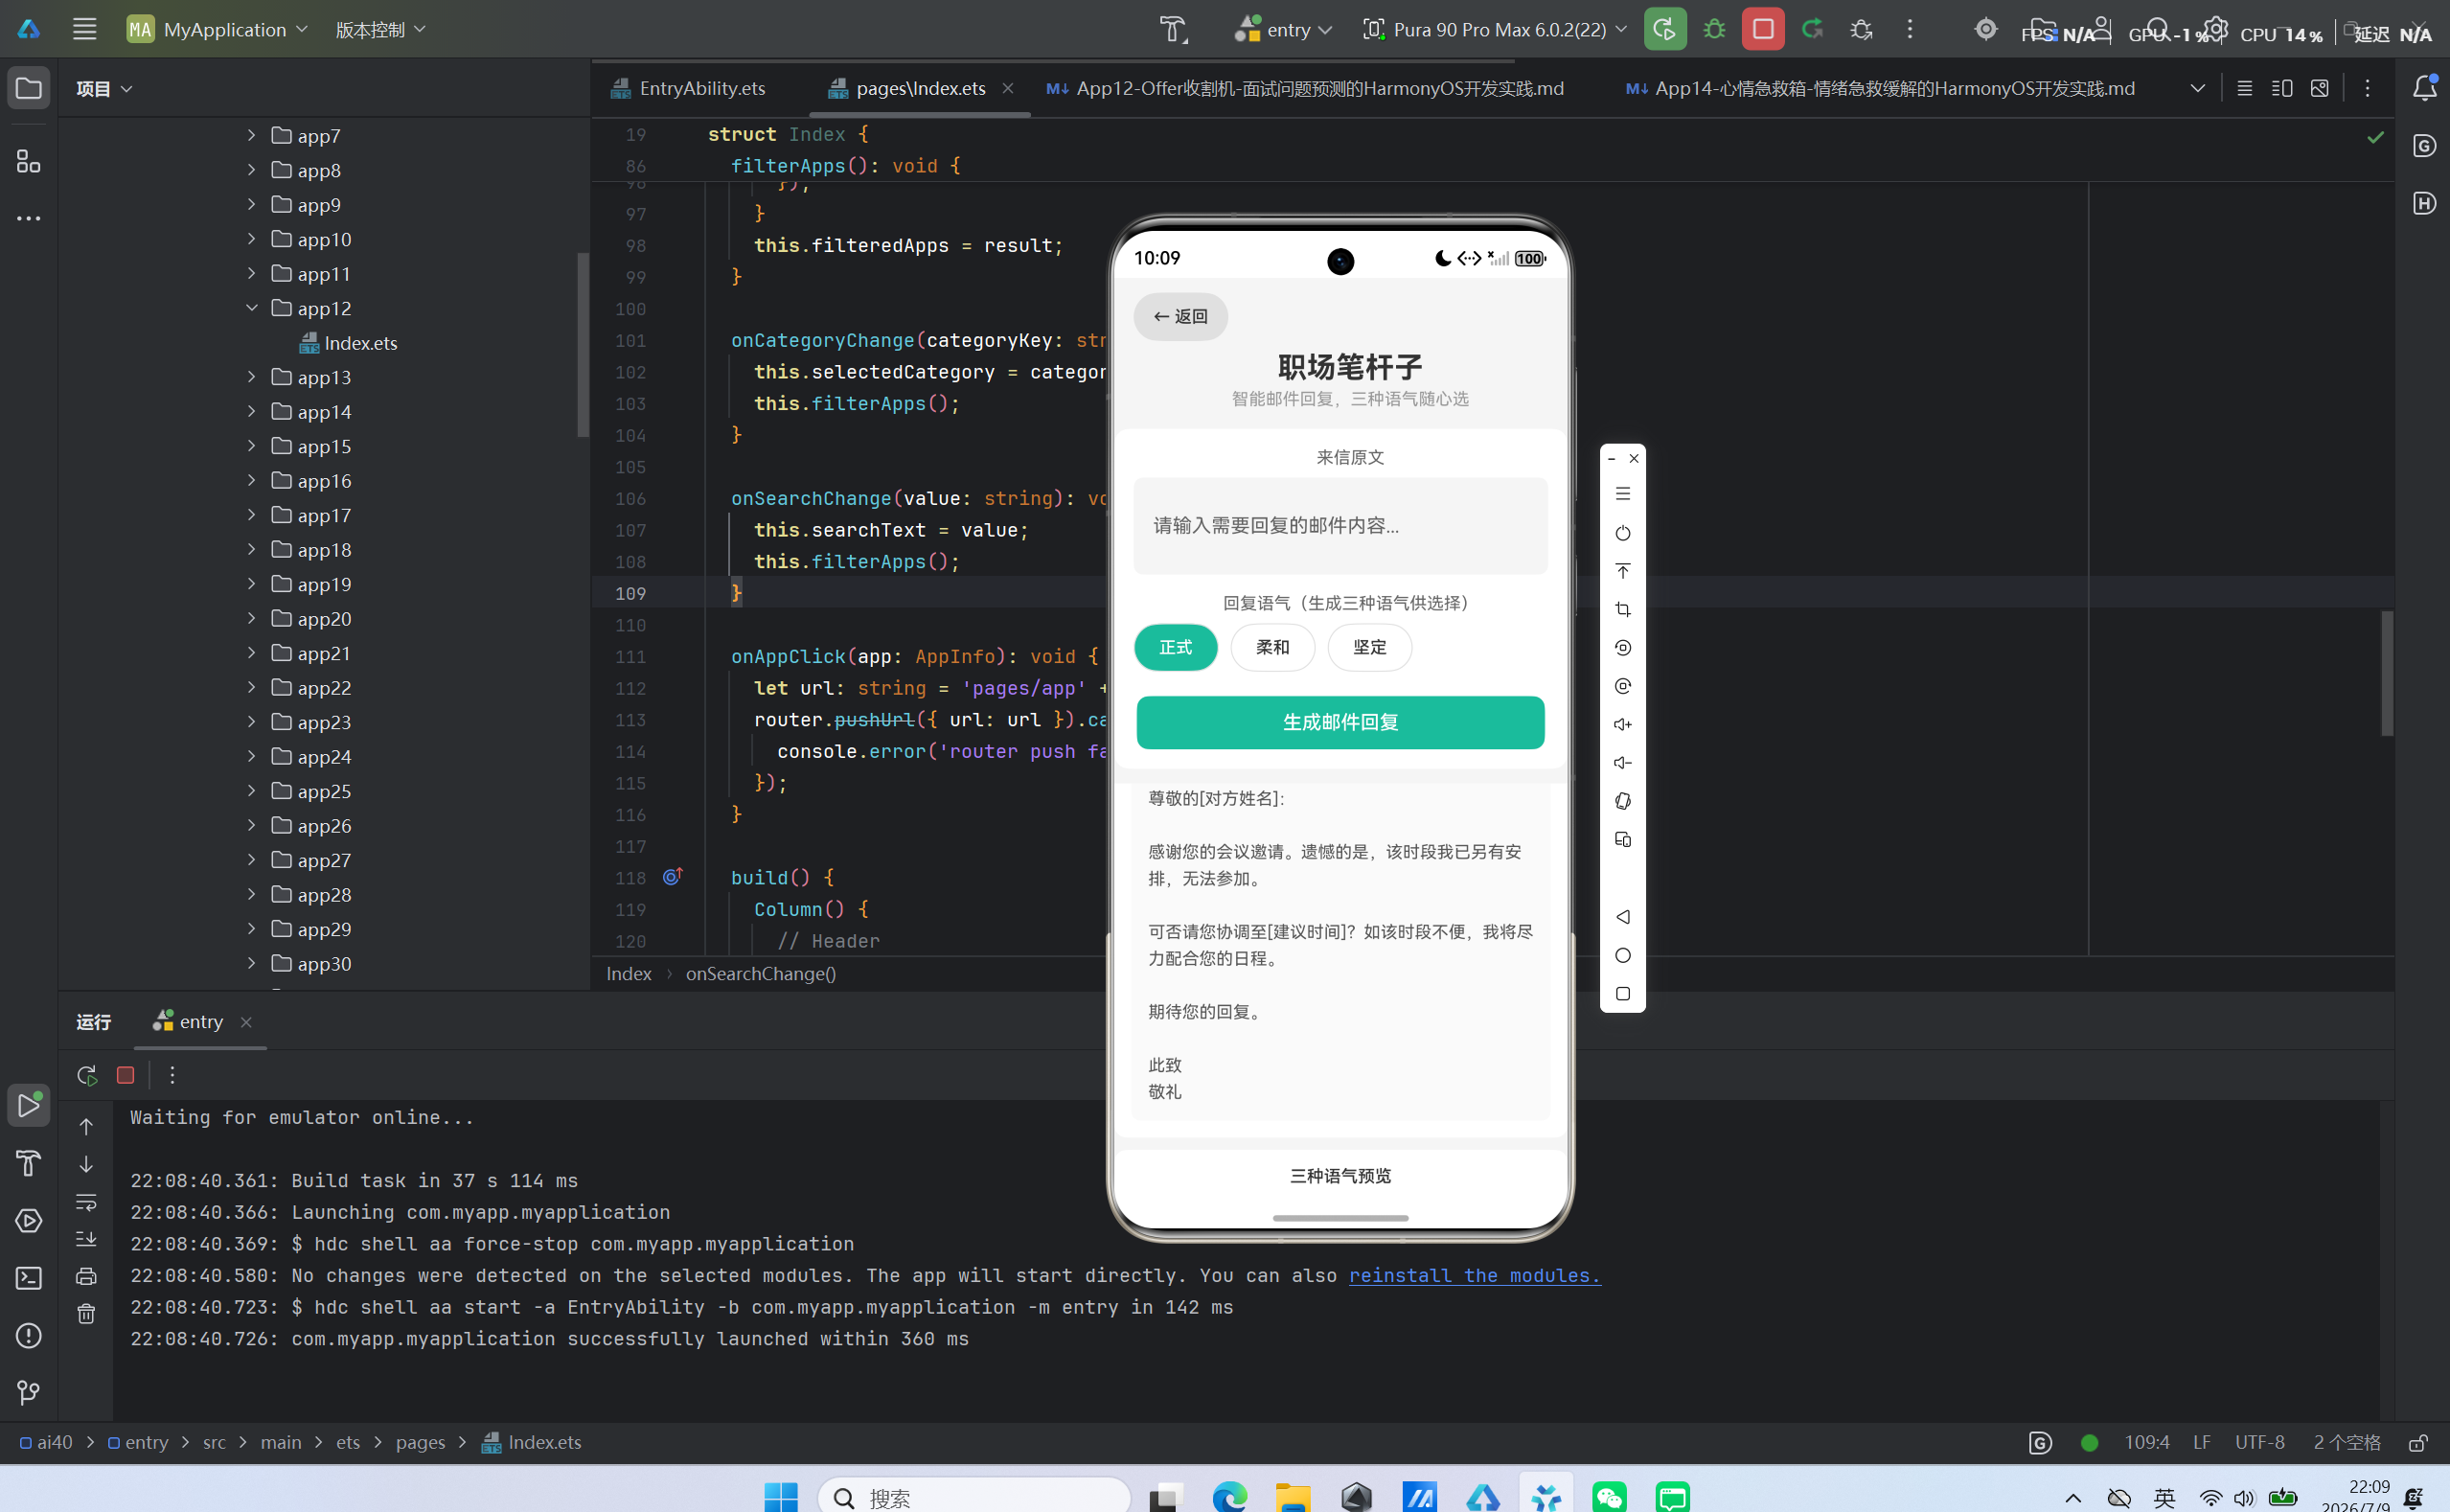Click the emulator home circle button
Image resolution: width=2450 pixels, height=1512 pixels.
tap(1623, 955)
